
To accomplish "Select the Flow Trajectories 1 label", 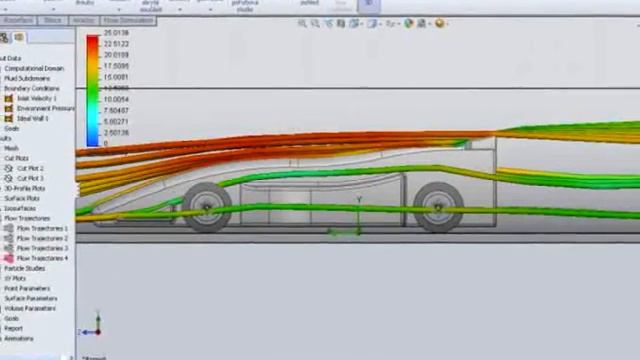I will (x=42, y=228).
